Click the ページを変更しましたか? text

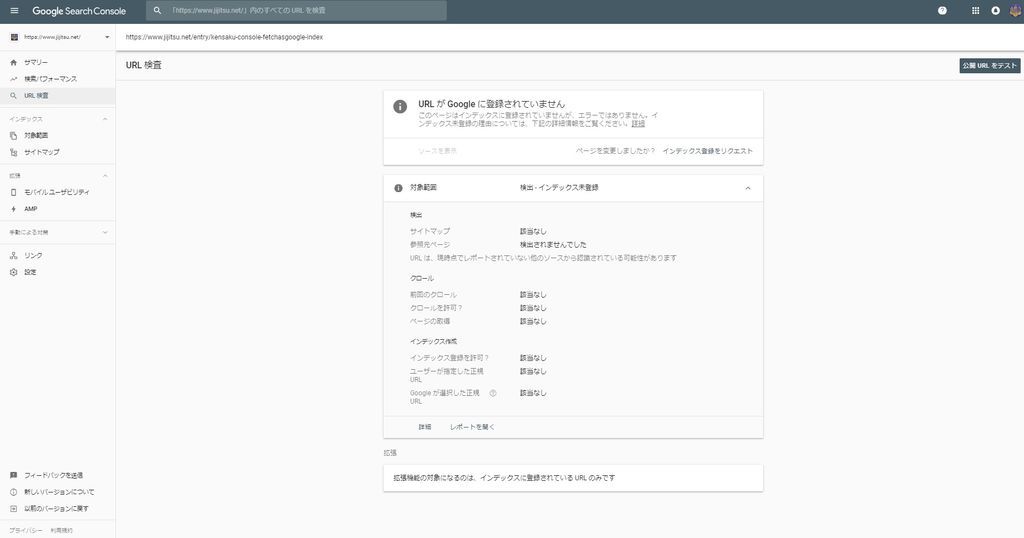pos(615,151)
